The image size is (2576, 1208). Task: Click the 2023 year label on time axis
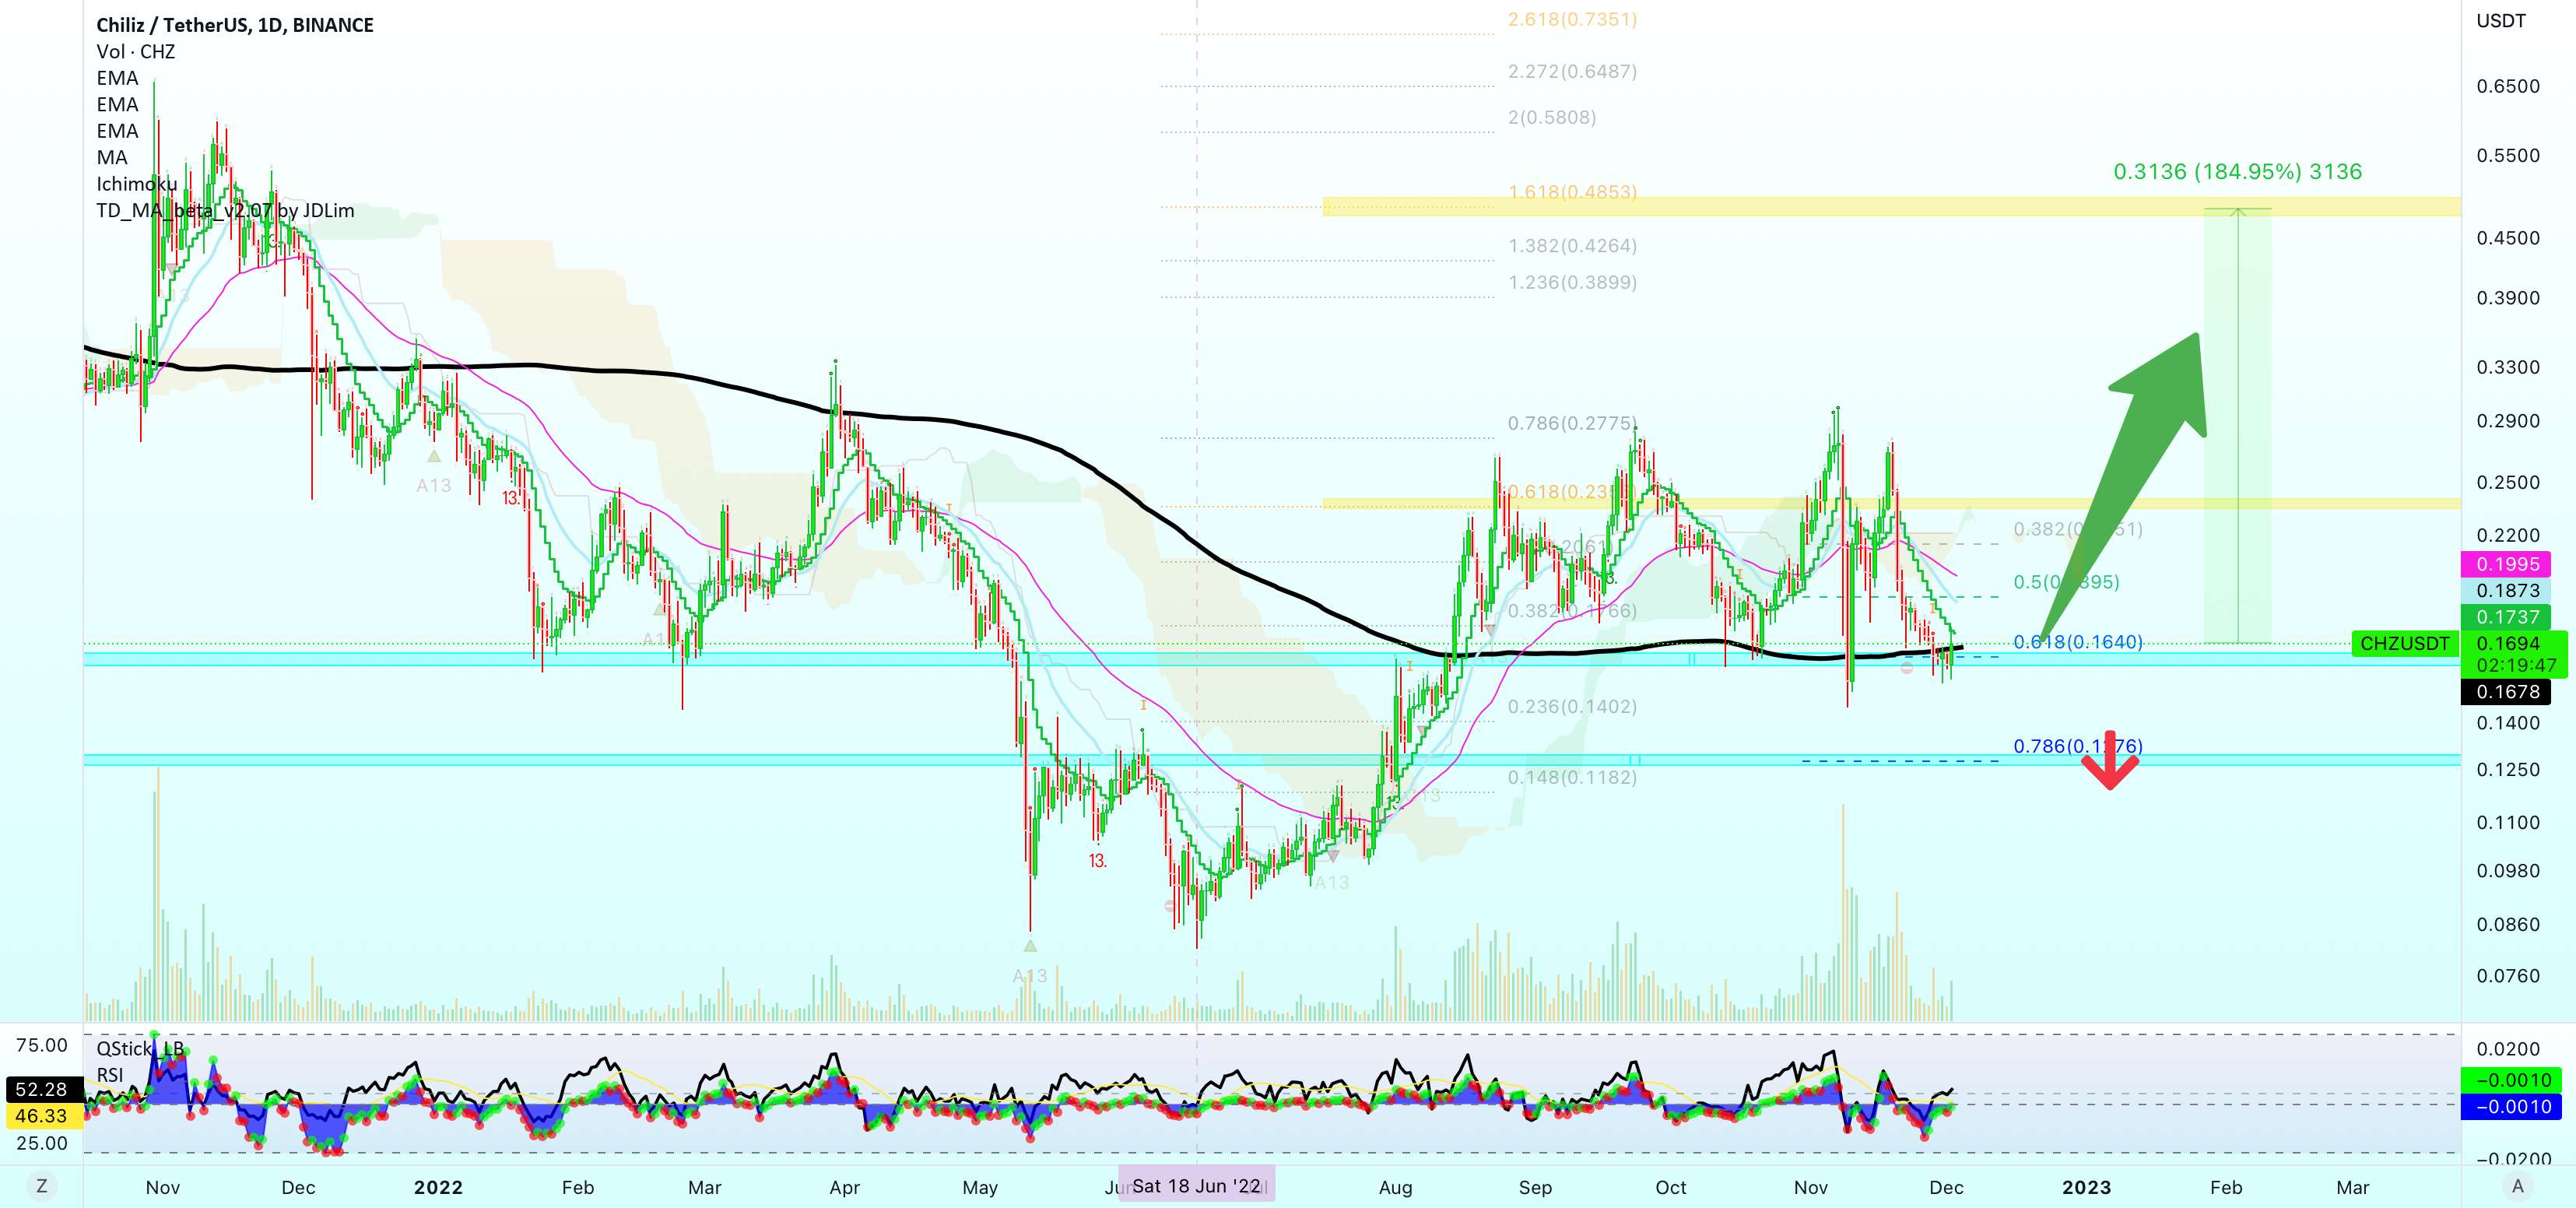pos(2086,1187)
